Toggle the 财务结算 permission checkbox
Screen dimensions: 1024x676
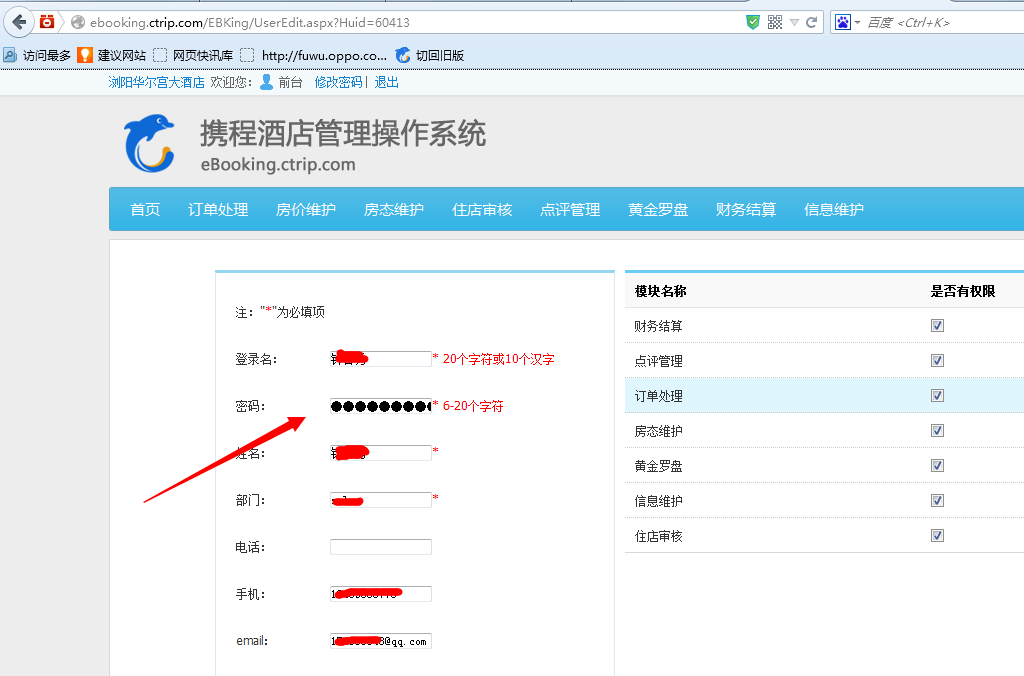(937, 325)
